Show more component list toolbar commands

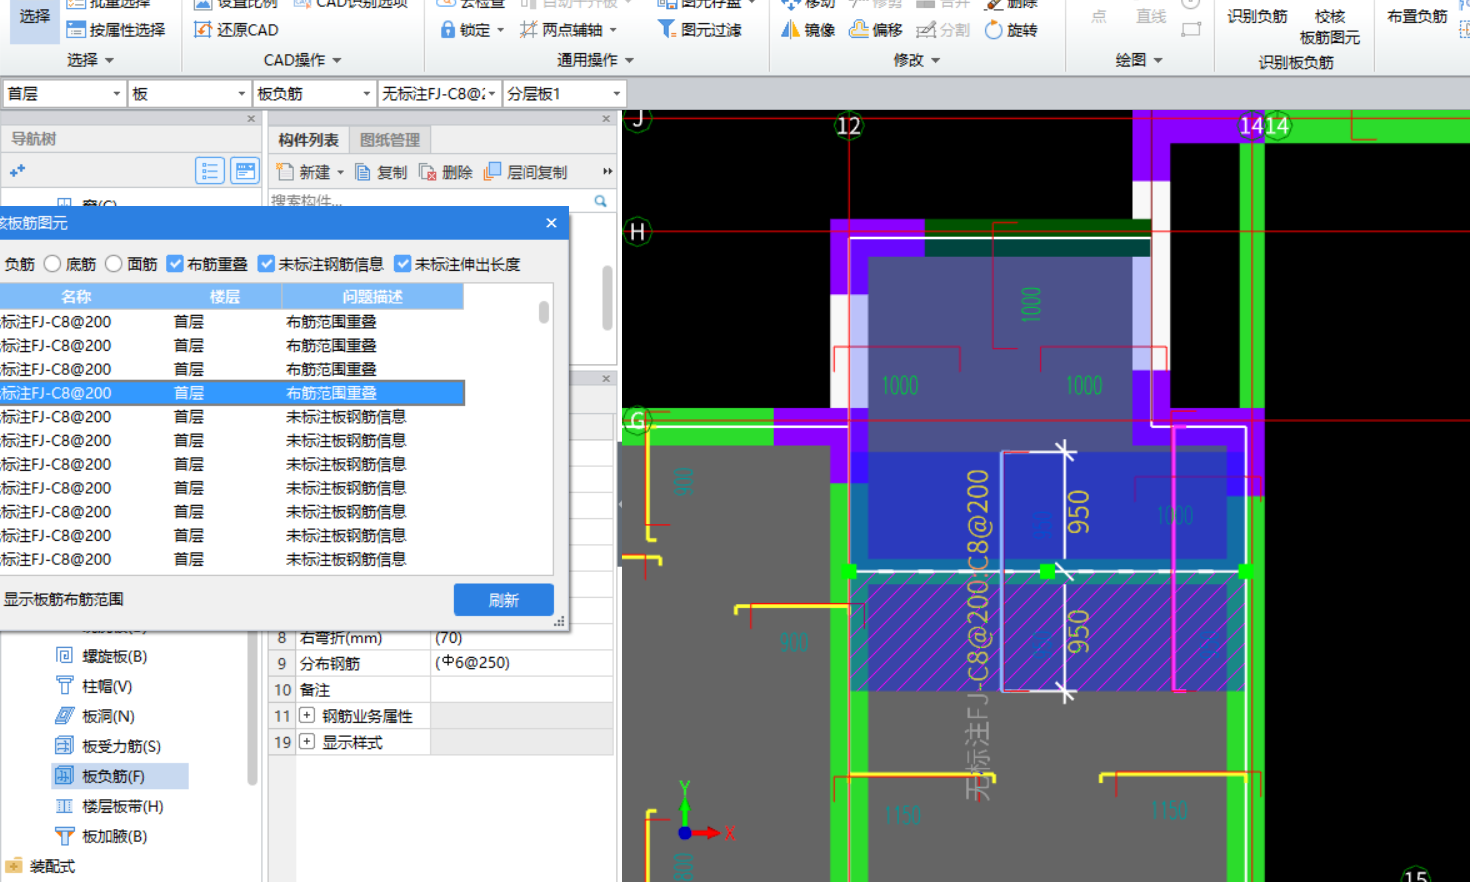coord(607,172)
